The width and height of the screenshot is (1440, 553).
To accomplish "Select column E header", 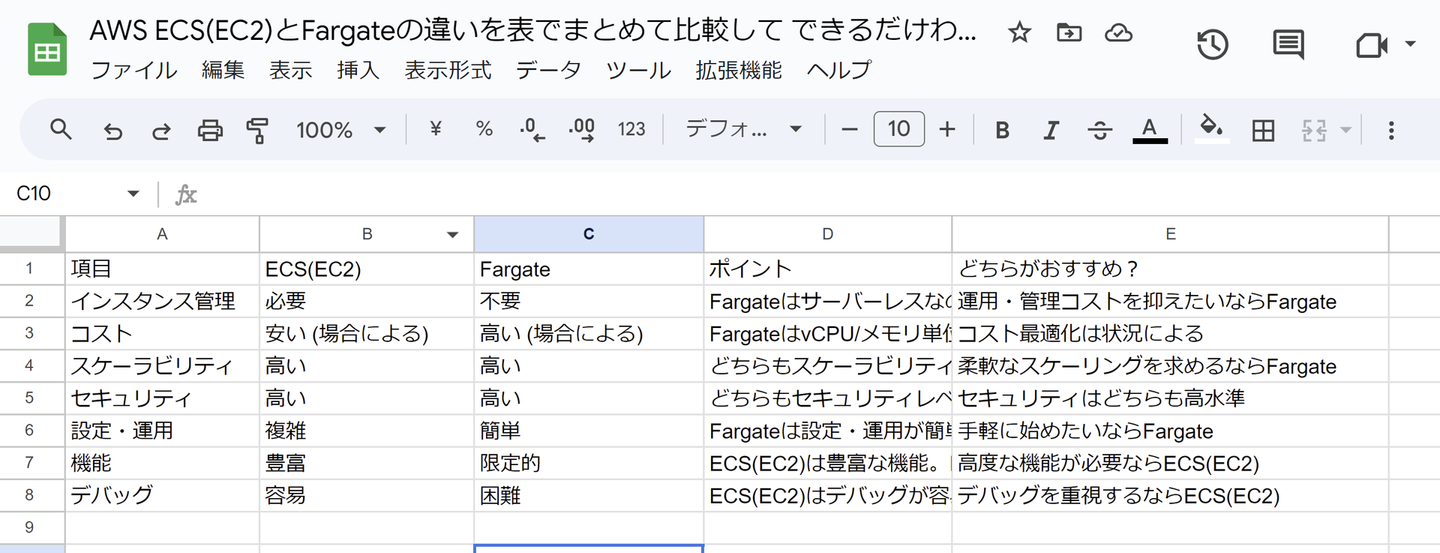I will click(x=1170, y=233).
